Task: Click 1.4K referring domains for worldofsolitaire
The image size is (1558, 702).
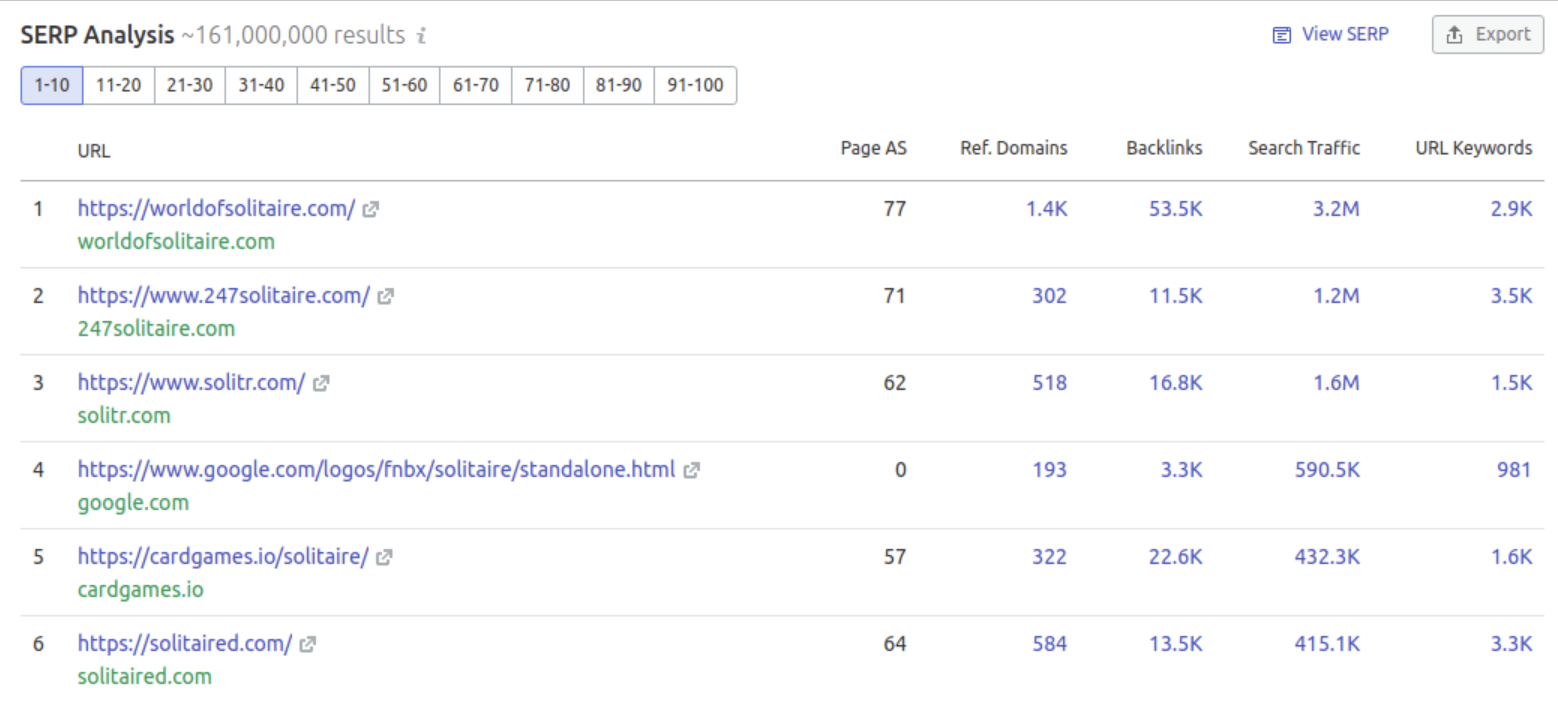Action: coord(1047,209)
